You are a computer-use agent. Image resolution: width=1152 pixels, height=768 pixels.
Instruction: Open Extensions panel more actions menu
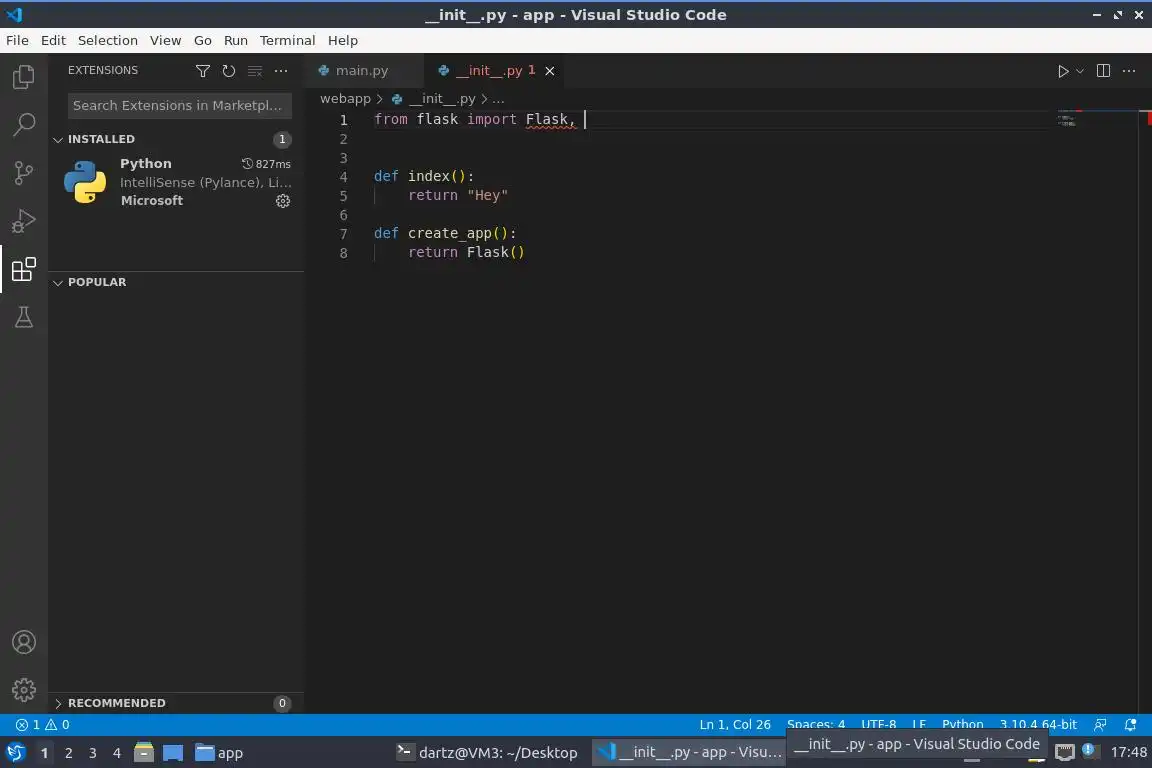(x=281, y=71)
